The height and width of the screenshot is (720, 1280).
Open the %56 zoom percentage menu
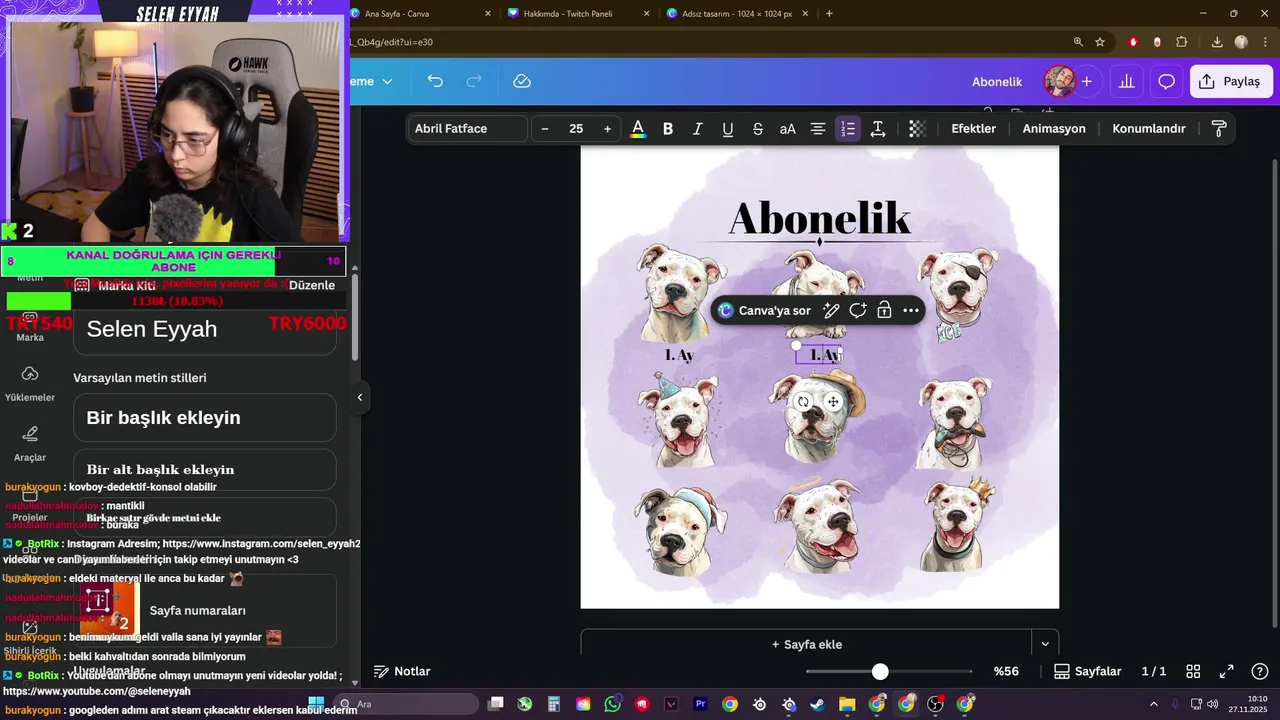[x=1006, y=672]
